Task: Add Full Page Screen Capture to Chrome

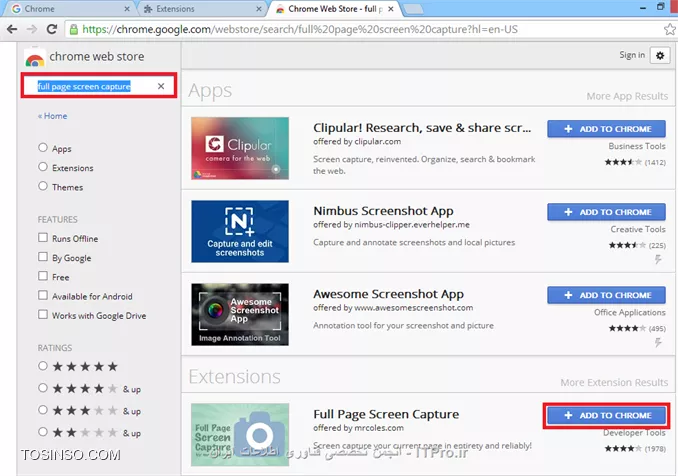Action: (606, 415)
